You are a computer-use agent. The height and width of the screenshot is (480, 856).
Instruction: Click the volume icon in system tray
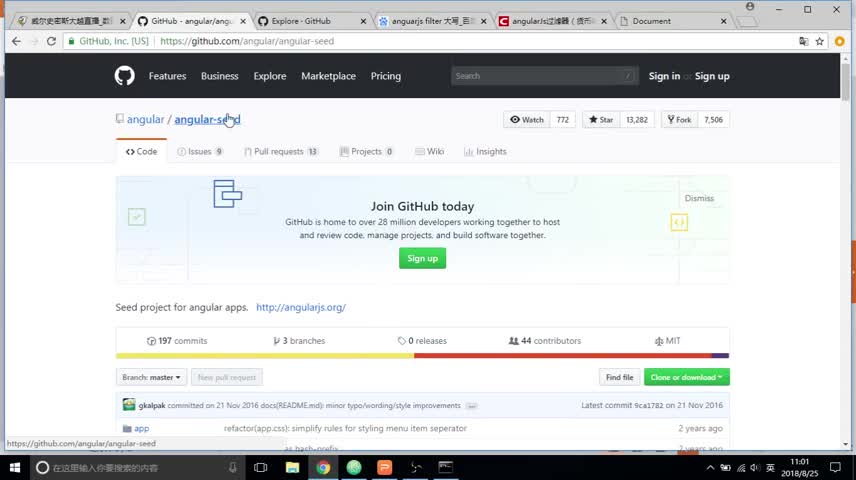pos(755,467)
